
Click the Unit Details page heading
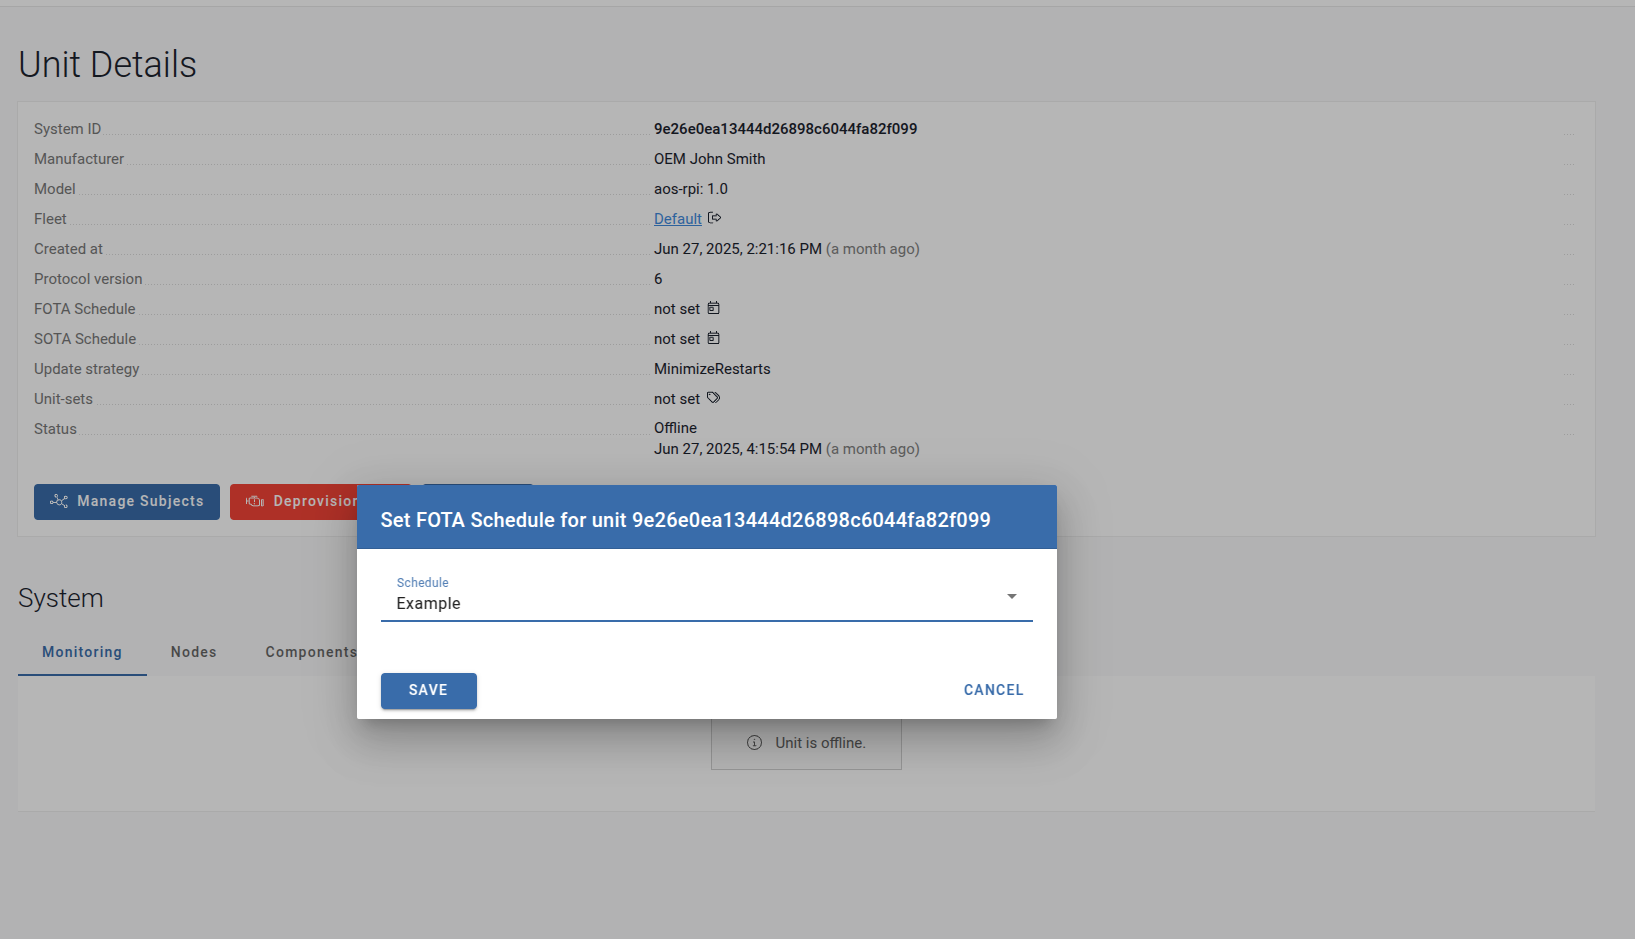pos(108,65)
